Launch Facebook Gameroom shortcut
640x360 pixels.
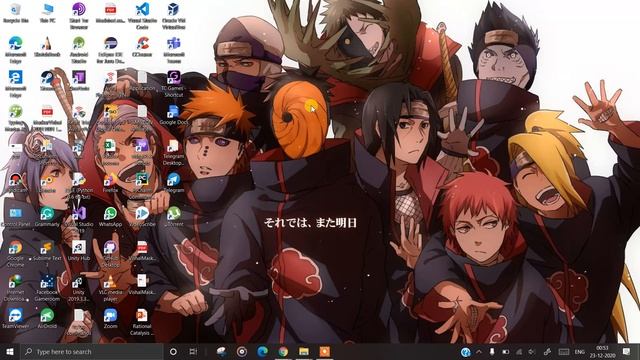(47, 288)
